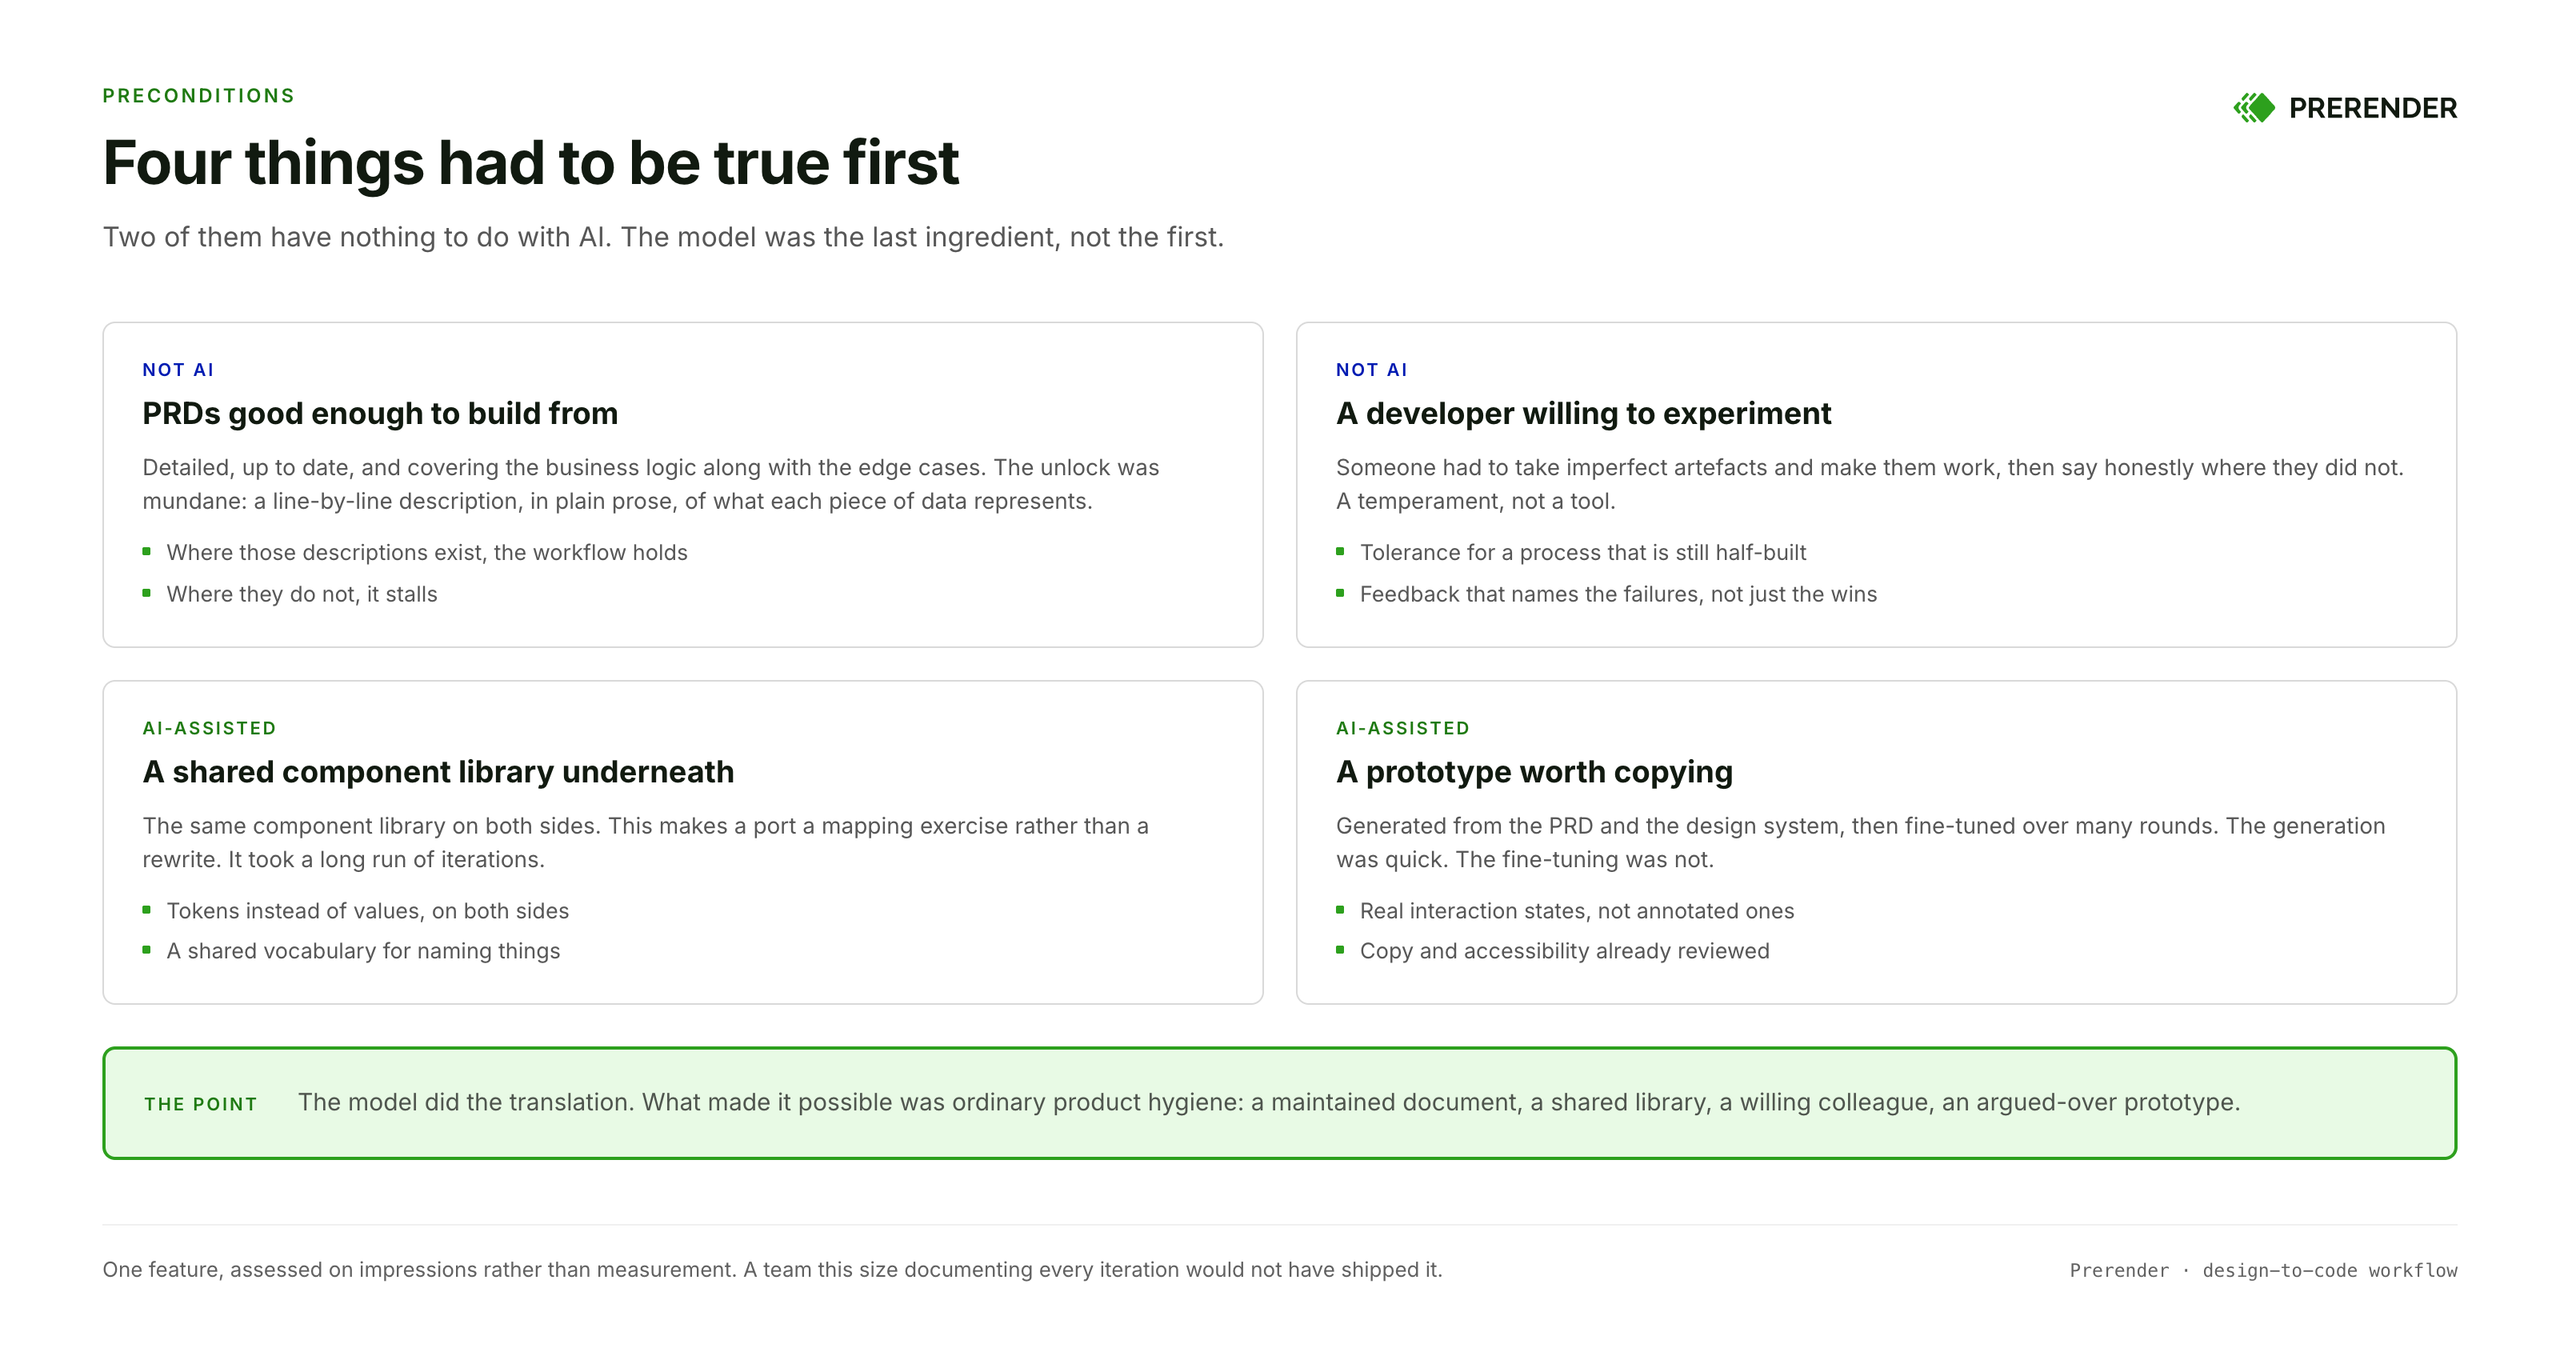Click 'Prerender · design-to-code workflow' footer text
Screen dimensions: 2560x1368
pos(2263,1270)
